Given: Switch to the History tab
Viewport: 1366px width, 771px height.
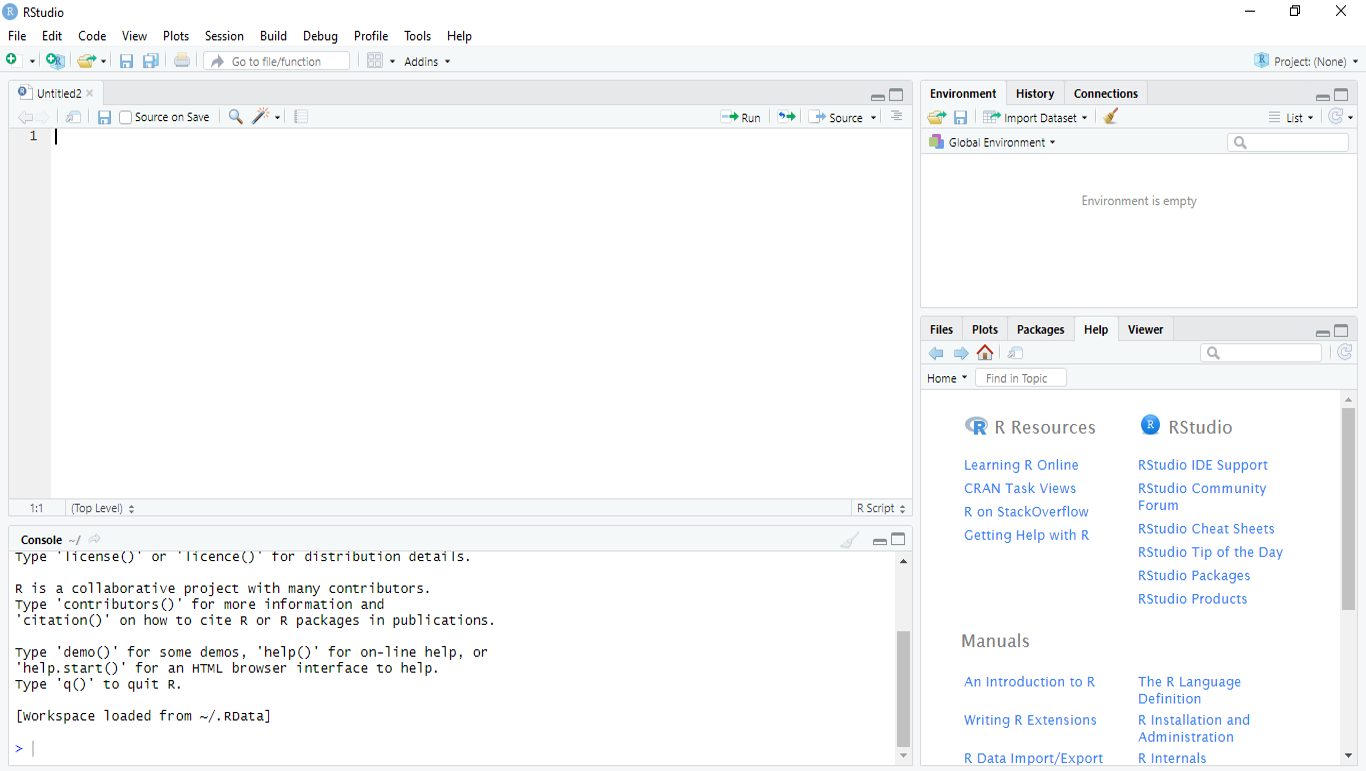Looking at the screenshot, I should tap(1035, 93).
